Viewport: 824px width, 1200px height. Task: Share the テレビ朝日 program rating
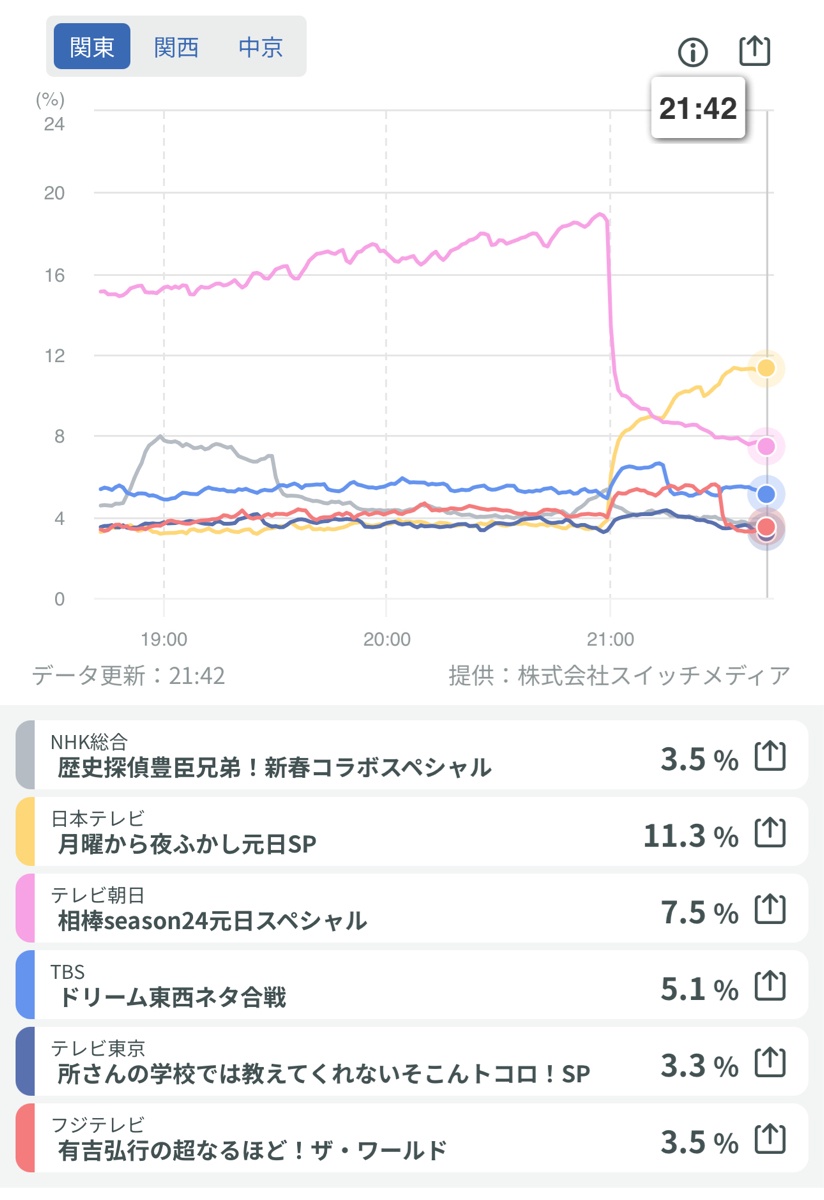[x=769, y=910]
